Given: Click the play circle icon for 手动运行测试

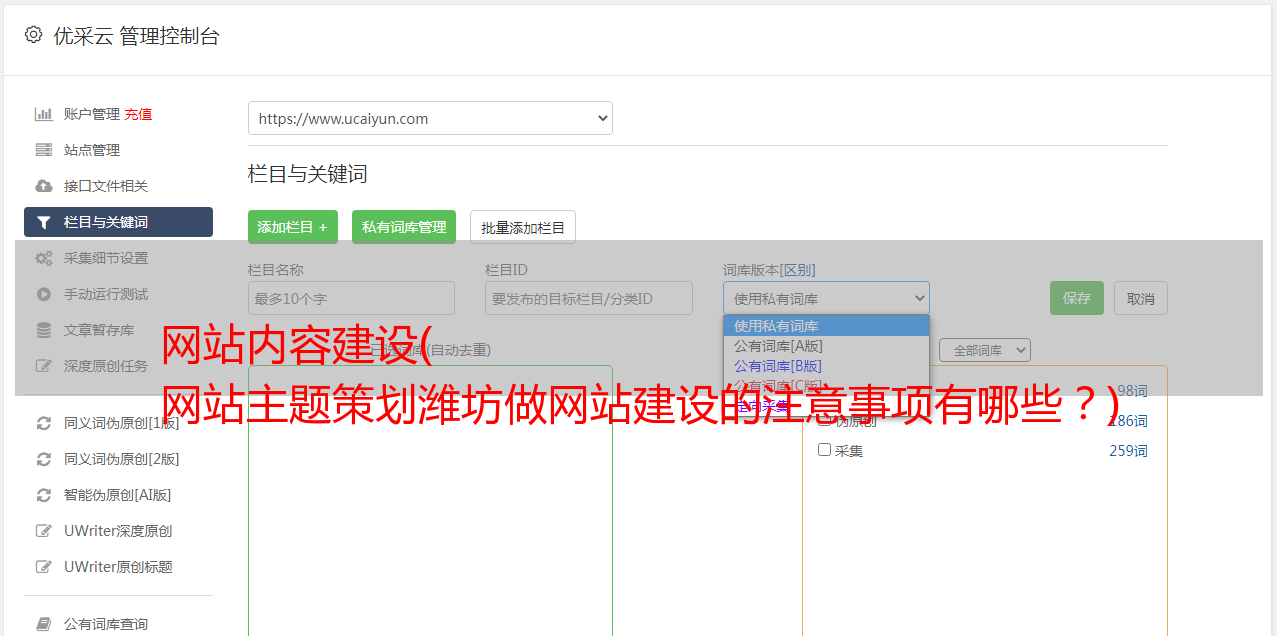Looking at the screenshot, I should click(x=44, y=294).
